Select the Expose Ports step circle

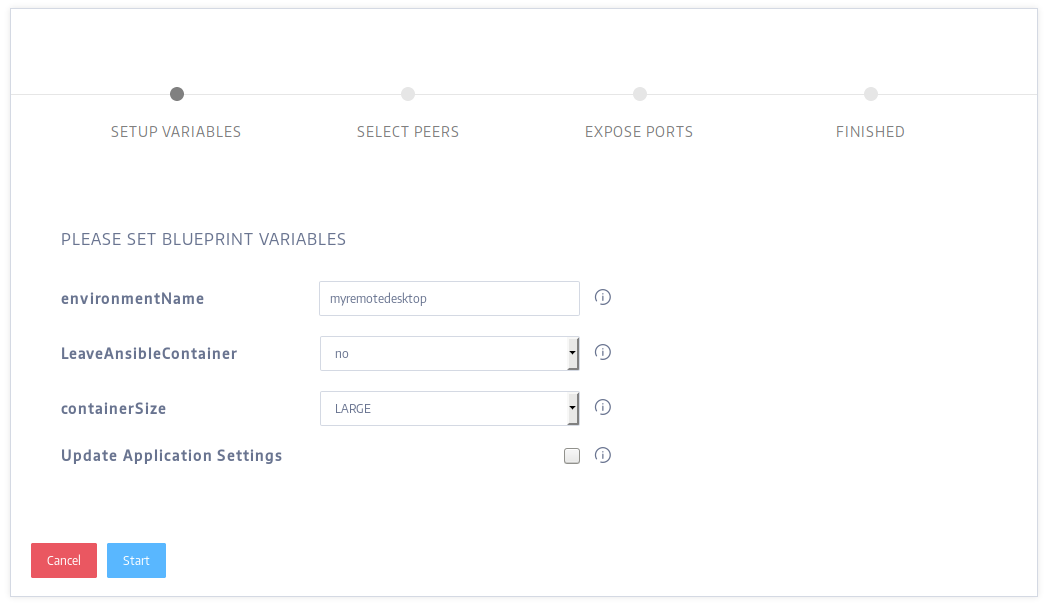tap(640, 94)
